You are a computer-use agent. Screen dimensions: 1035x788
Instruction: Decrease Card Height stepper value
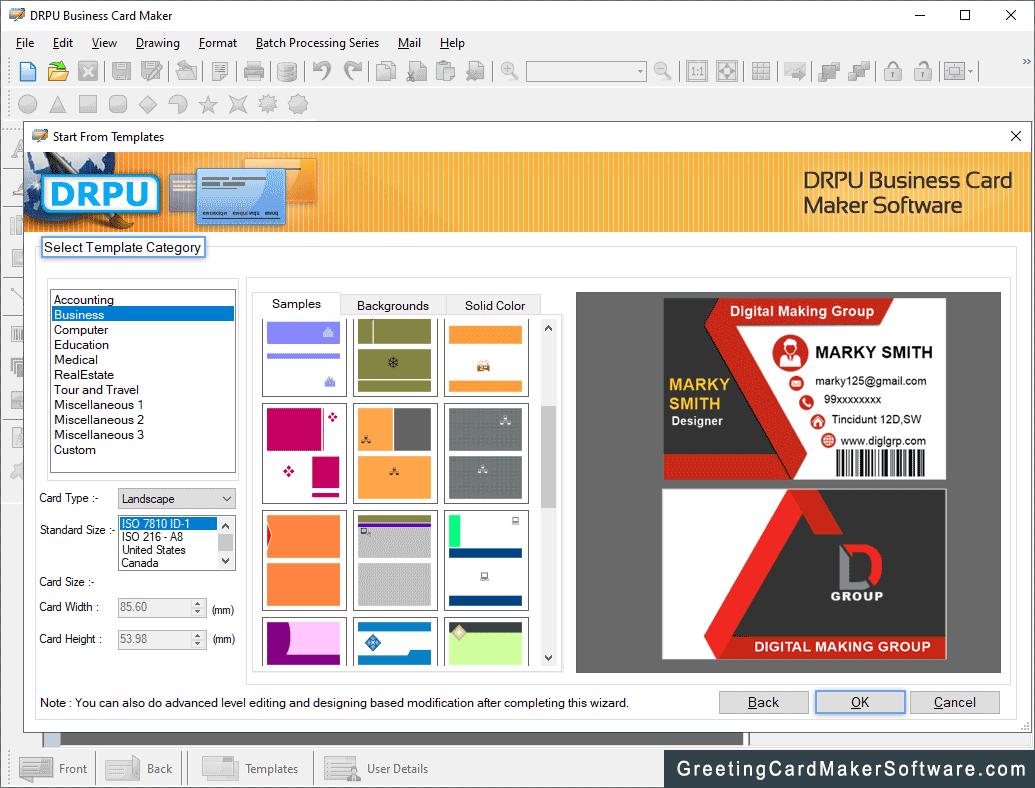pyautogui.click(x=197, y=643)
